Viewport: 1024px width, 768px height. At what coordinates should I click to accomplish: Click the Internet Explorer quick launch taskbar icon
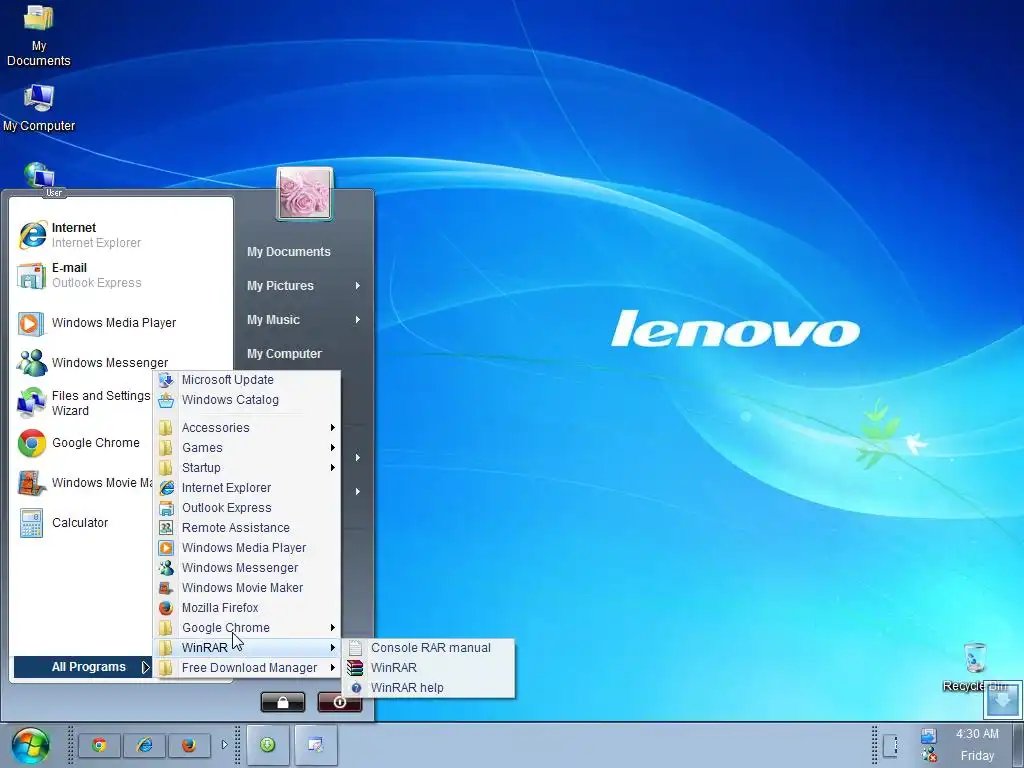point(144,745)
